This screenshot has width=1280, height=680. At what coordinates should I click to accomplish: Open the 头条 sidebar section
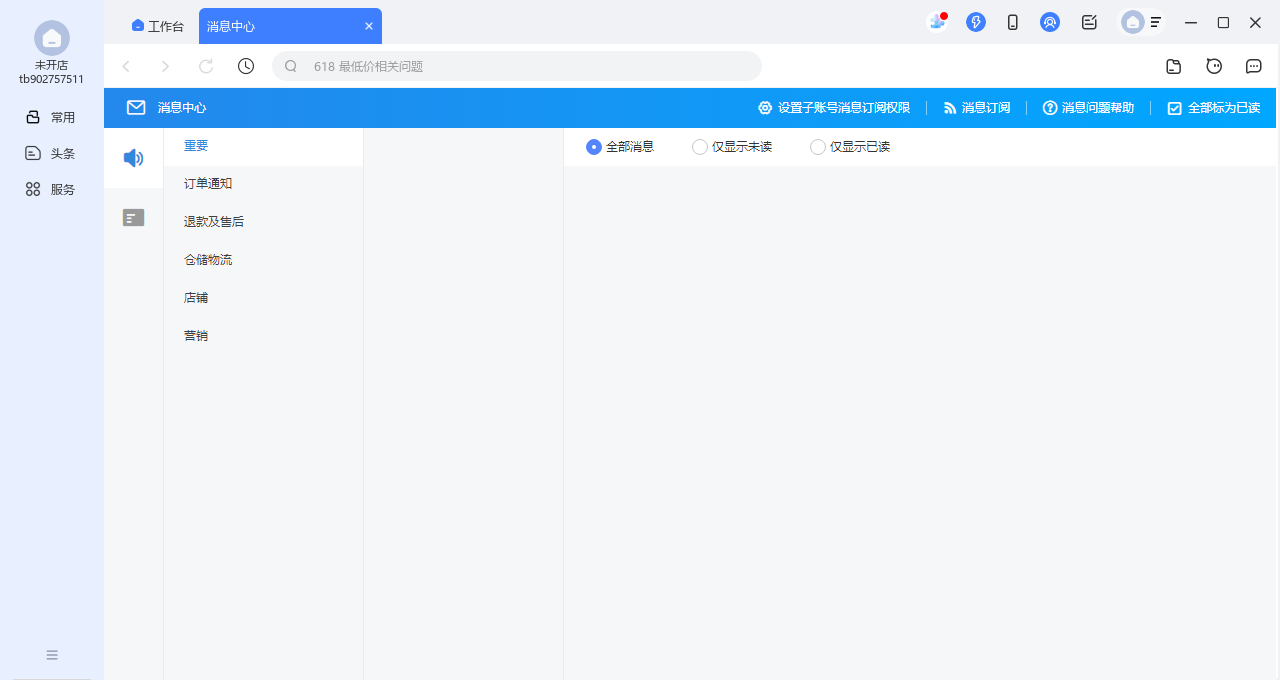[x=50, y=153]
